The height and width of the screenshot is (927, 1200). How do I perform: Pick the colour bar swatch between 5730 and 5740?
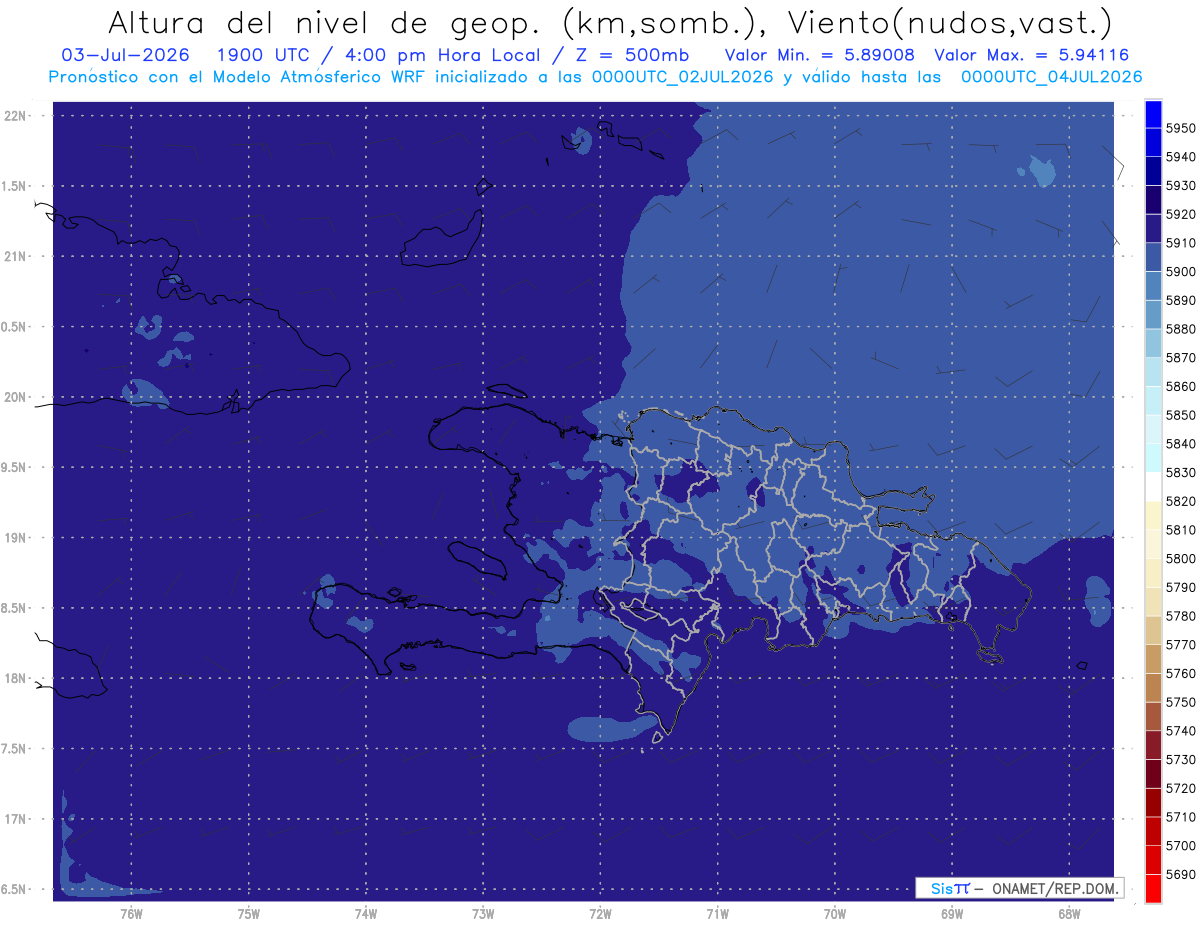pyautogui.click(x=1153, y=745)
